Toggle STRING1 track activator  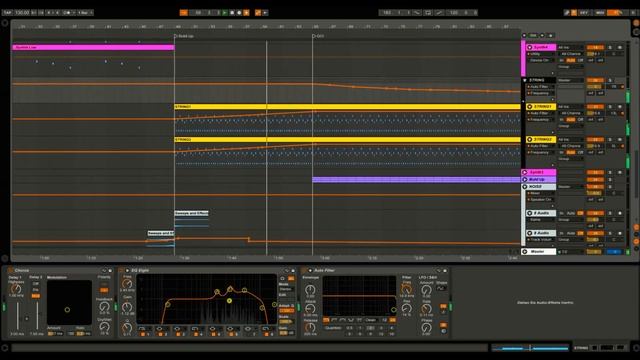coord(595,107)
